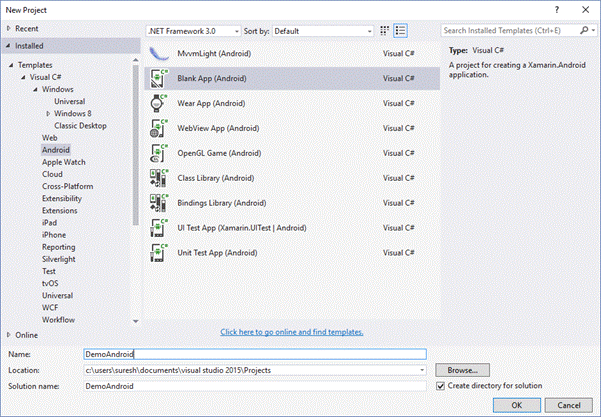601x417 pixels.
Task: Collapse the Windows tree node
Action: click(35, 89)
